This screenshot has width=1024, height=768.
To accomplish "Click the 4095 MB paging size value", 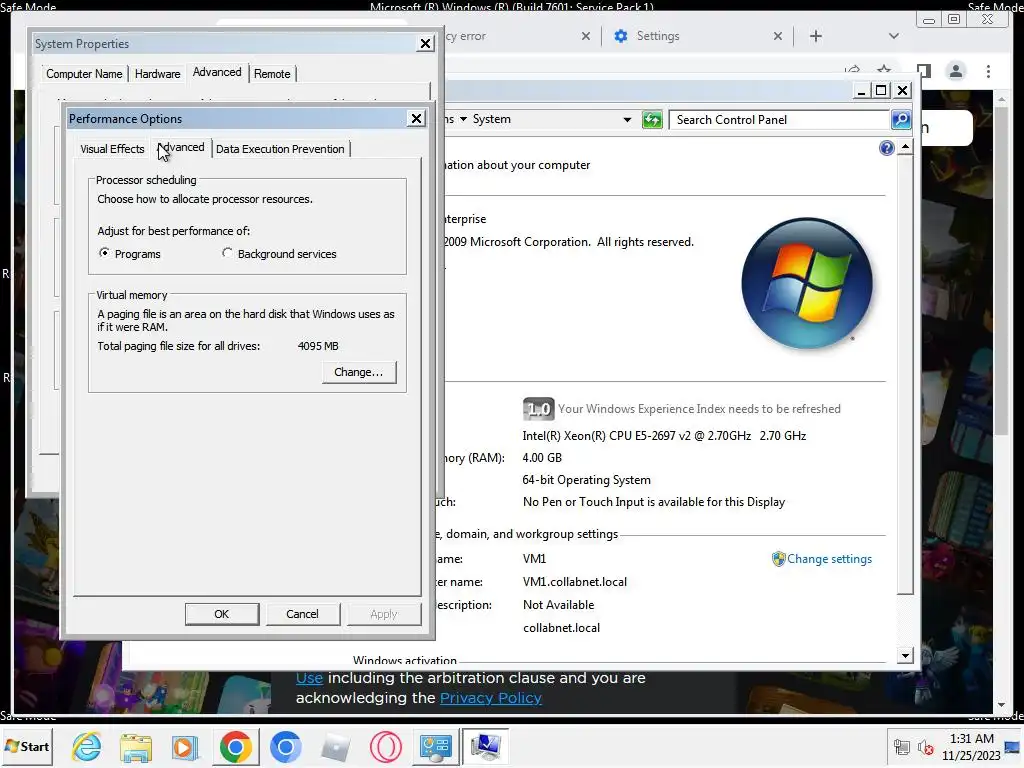I will (318, 346).
